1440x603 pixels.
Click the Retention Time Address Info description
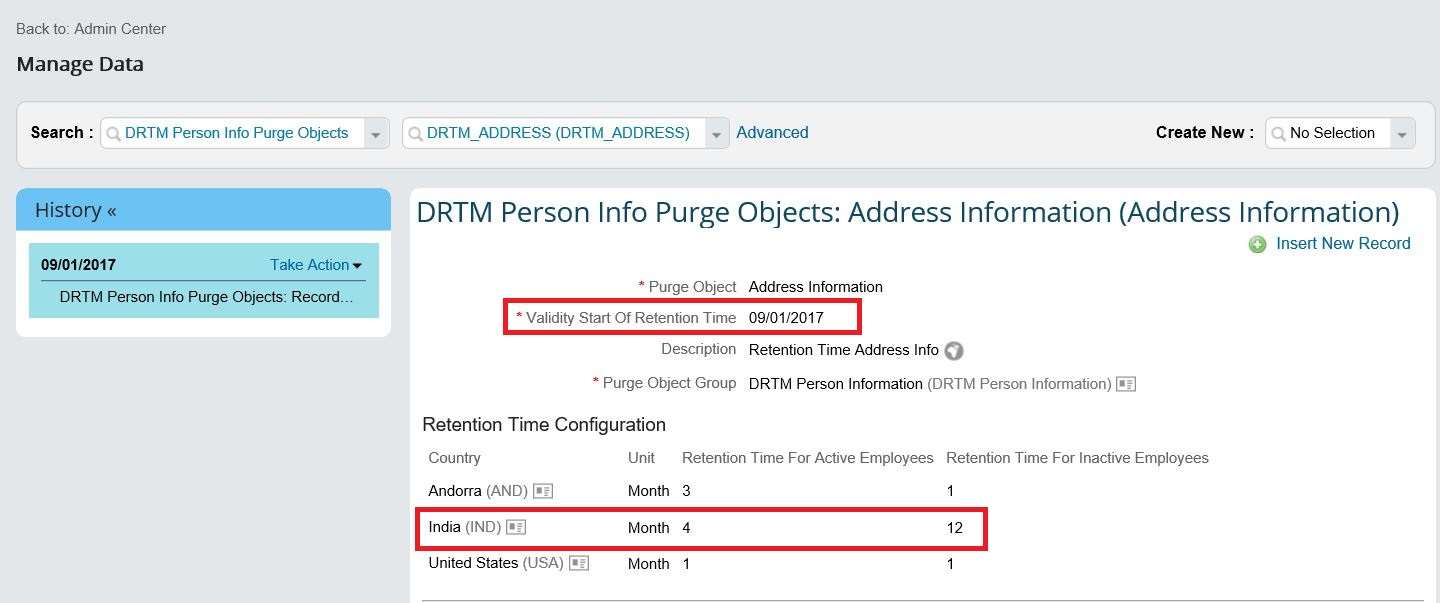pos(844,350)
